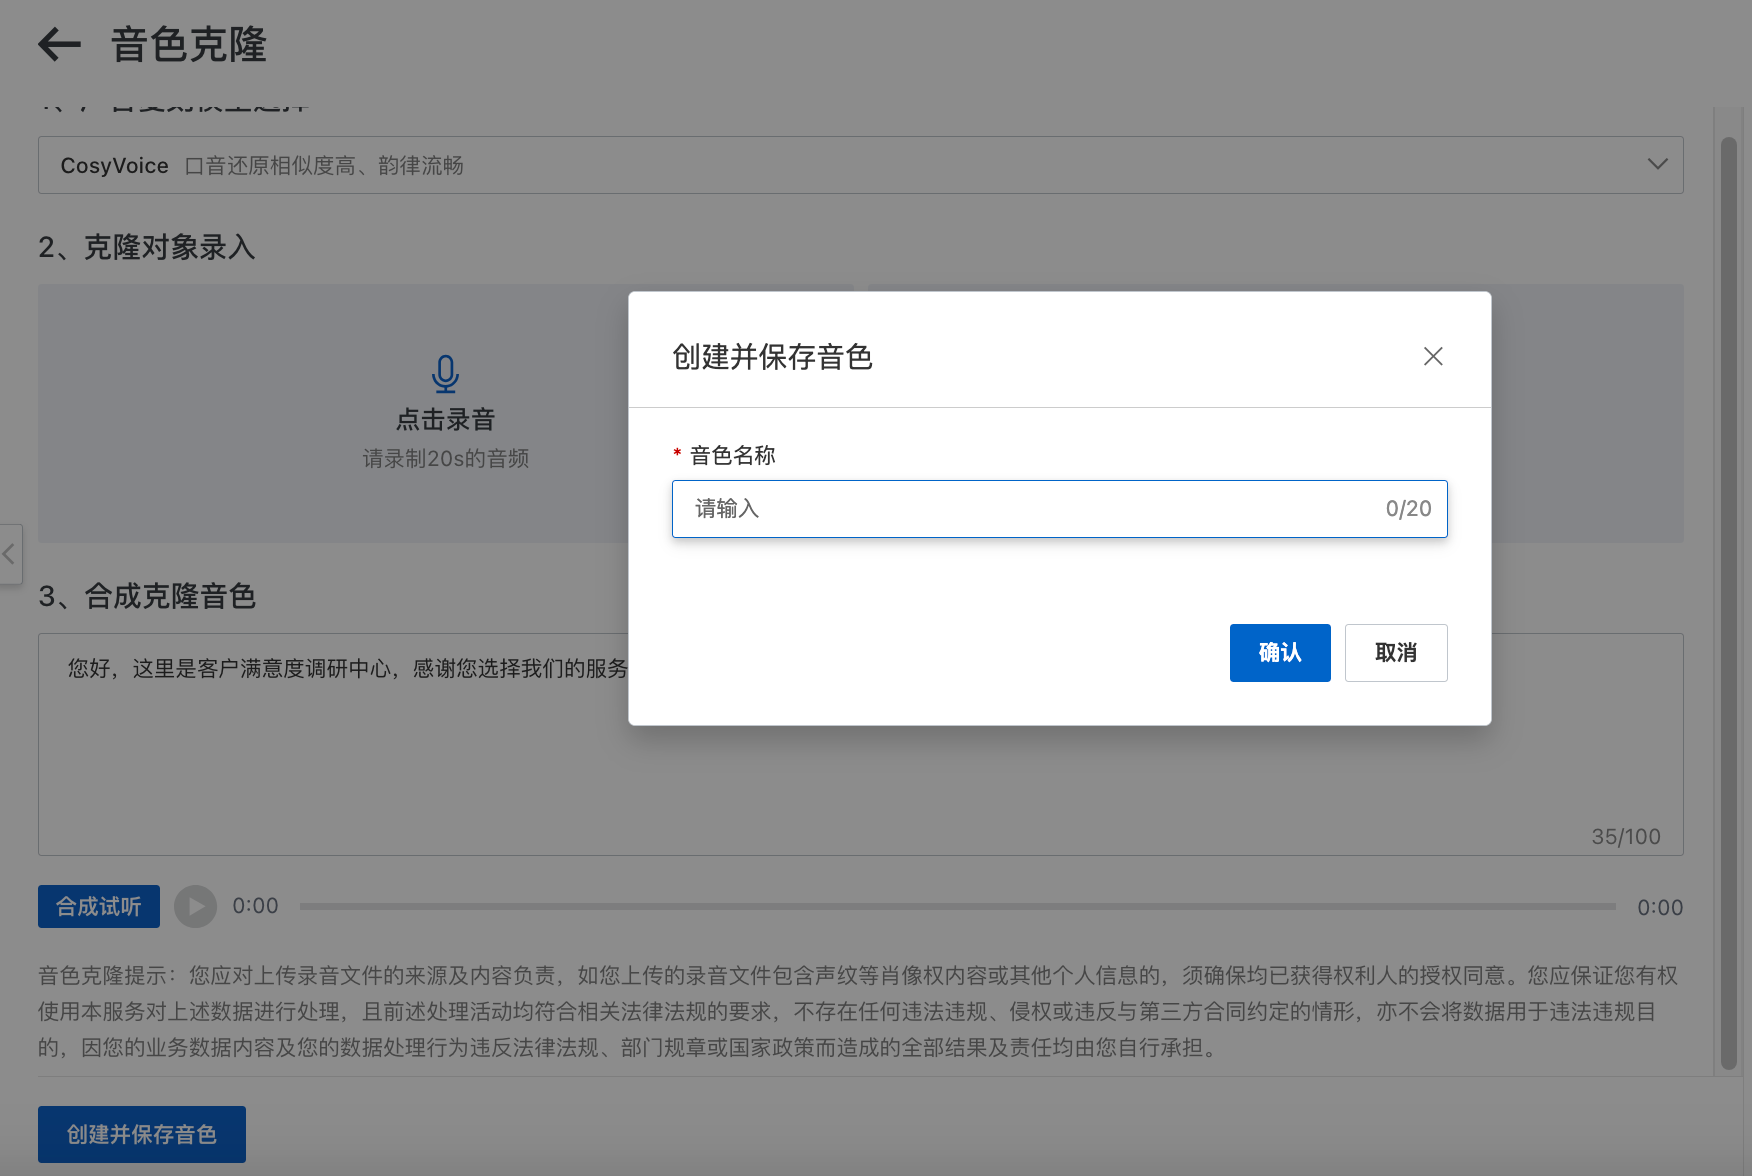1752x1176 pixels.
Task: Click the 音色名称 input field
Action: pyautogui.click(x=1059, y=509)
